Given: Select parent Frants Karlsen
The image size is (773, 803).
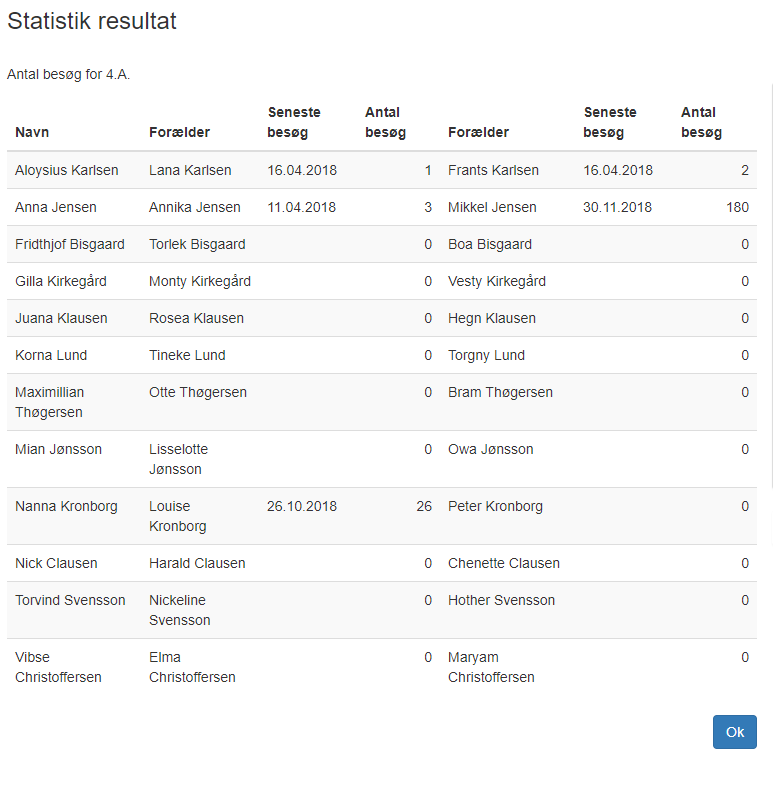Looking at the screenshot, I should click(493, 170).
